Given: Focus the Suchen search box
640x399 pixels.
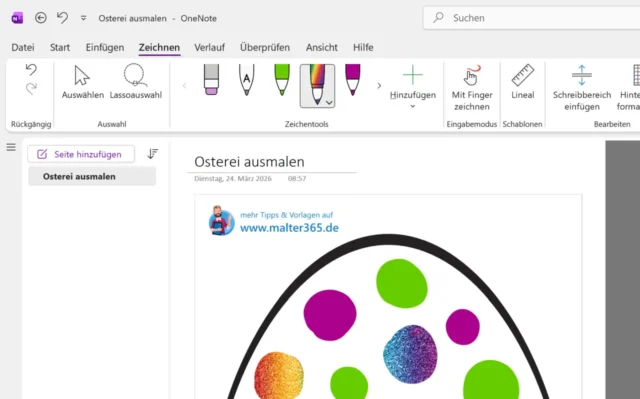Looking at the screenshot, I should tap(531, 18).
